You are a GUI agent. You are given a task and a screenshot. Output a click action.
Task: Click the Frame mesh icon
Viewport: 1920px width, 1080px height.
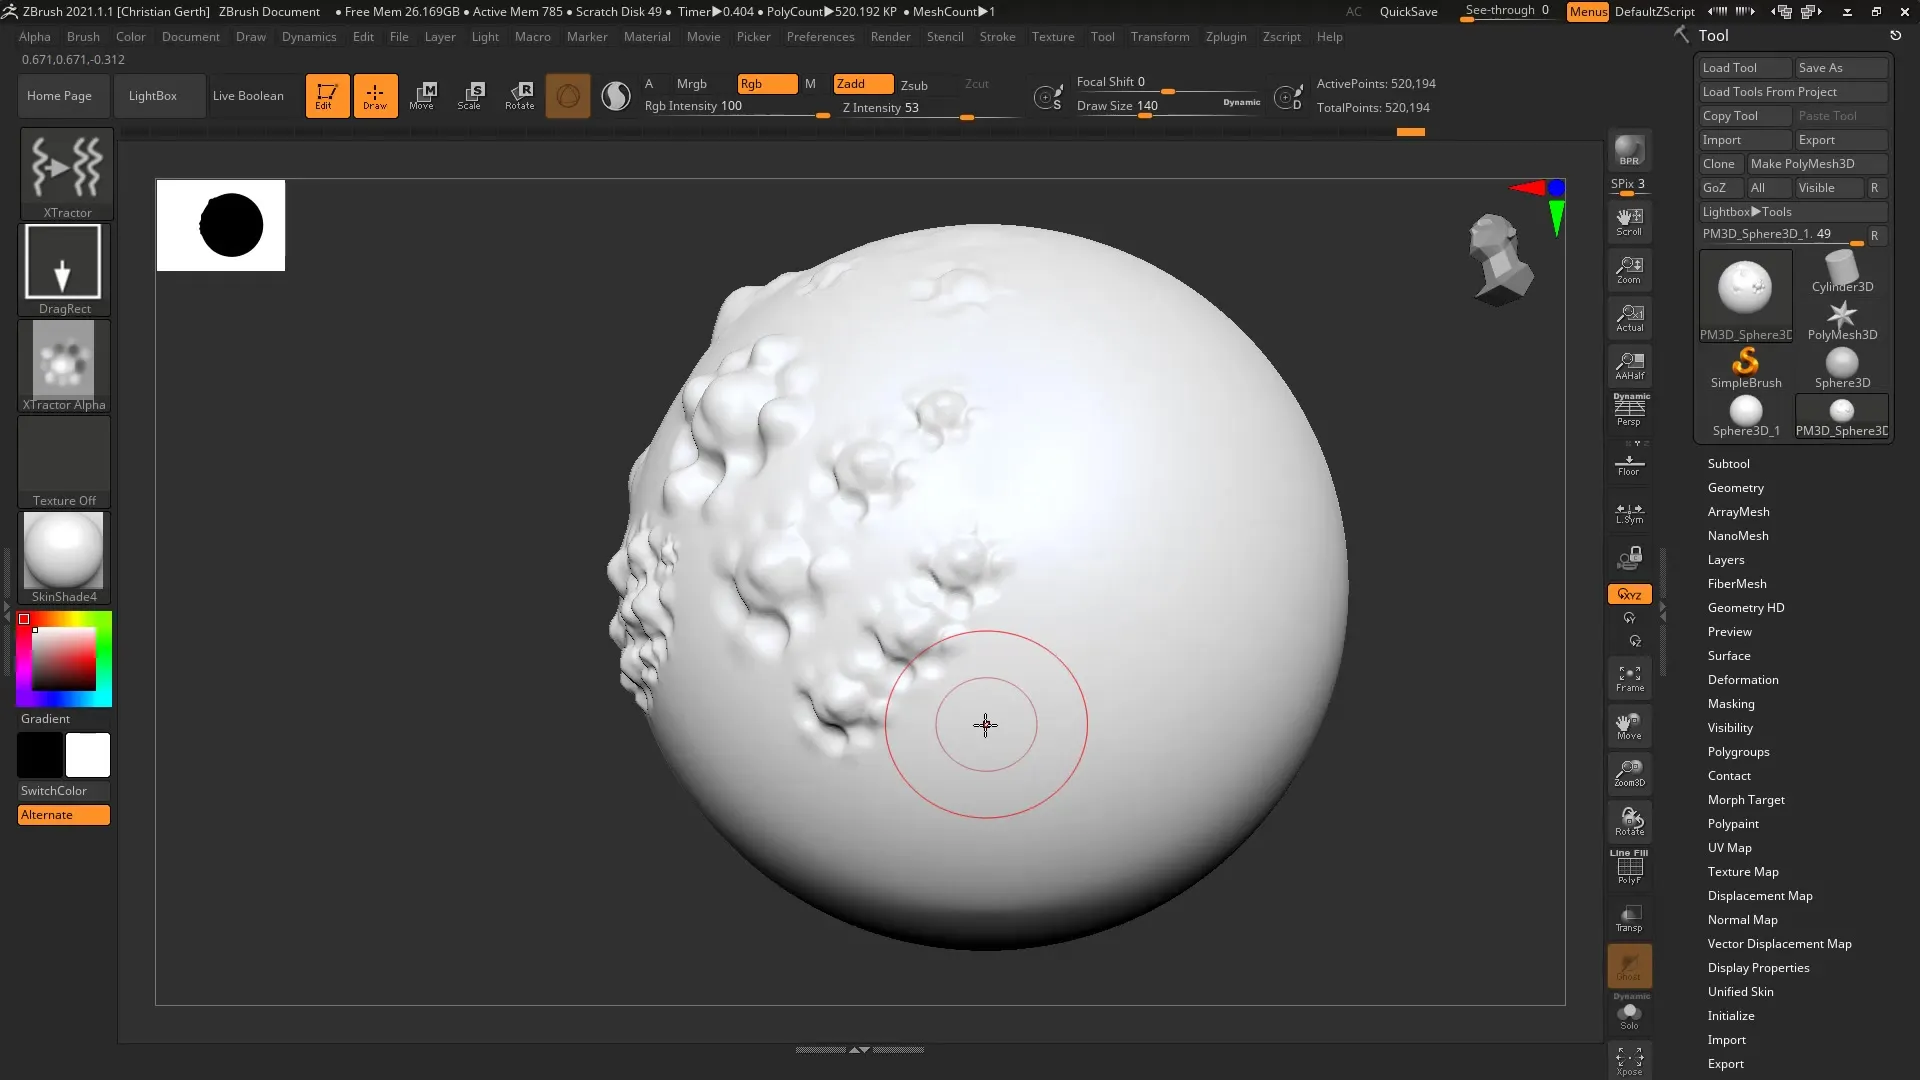coord(1629,678)
